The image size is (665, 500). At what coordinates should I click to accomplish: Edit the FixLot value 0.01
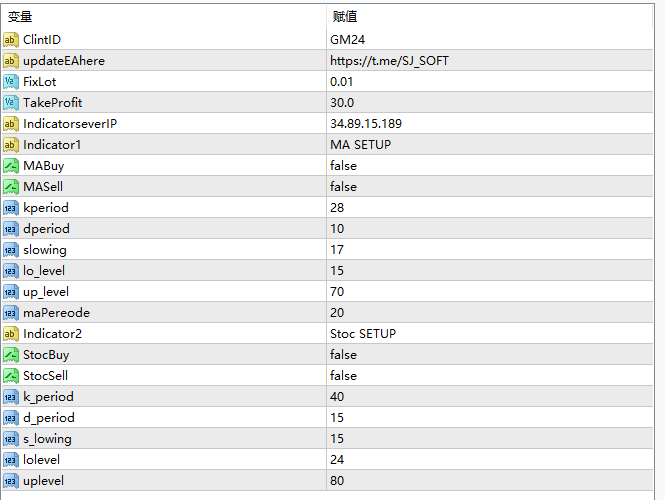point(341,82)
